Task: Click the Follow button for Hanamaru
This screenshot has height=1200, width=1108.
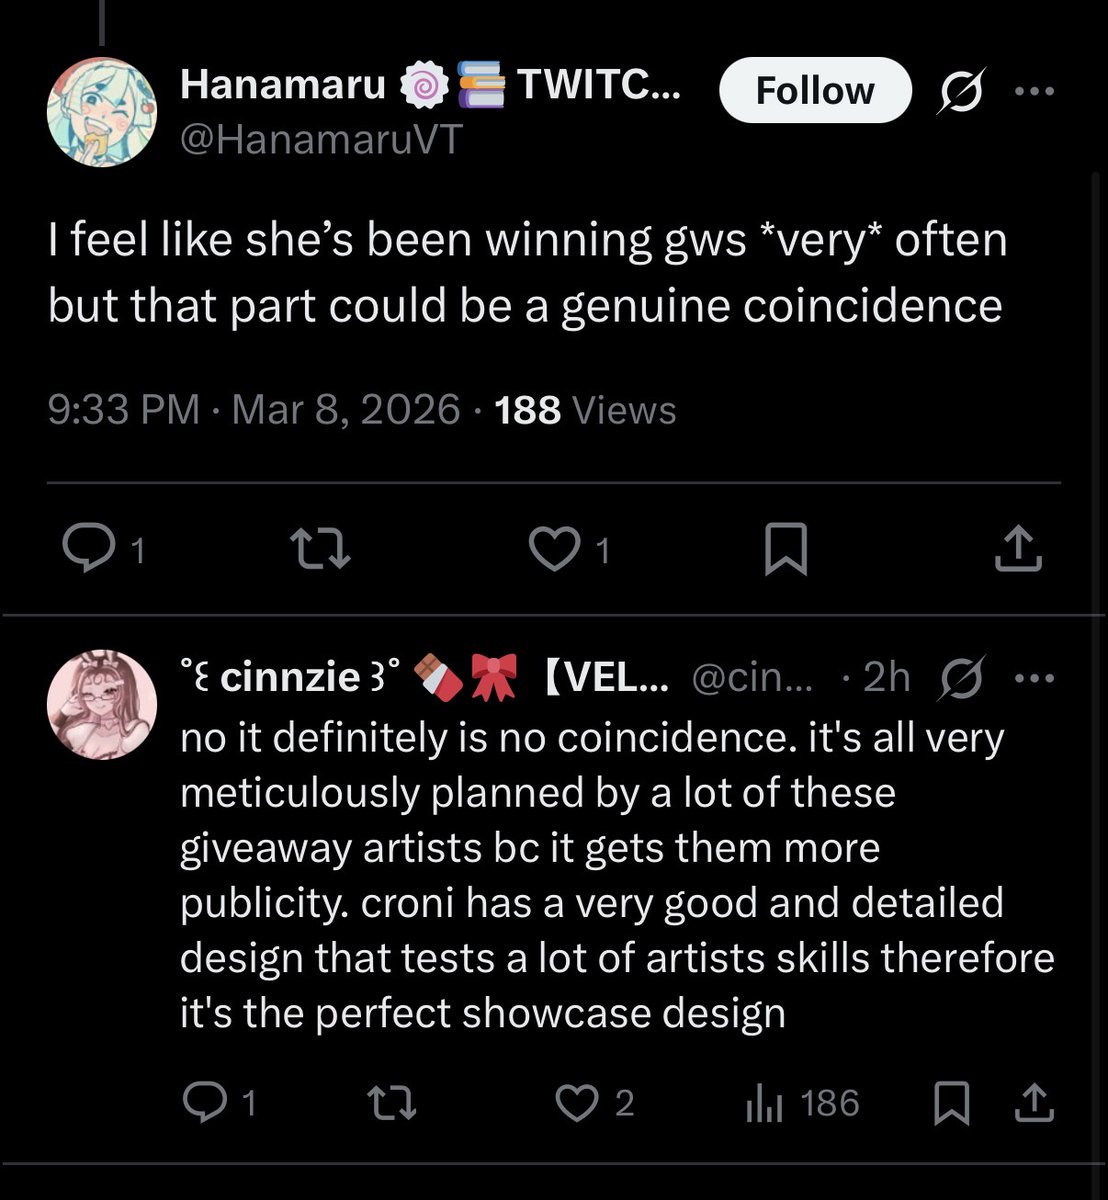Action: (814, 91)
